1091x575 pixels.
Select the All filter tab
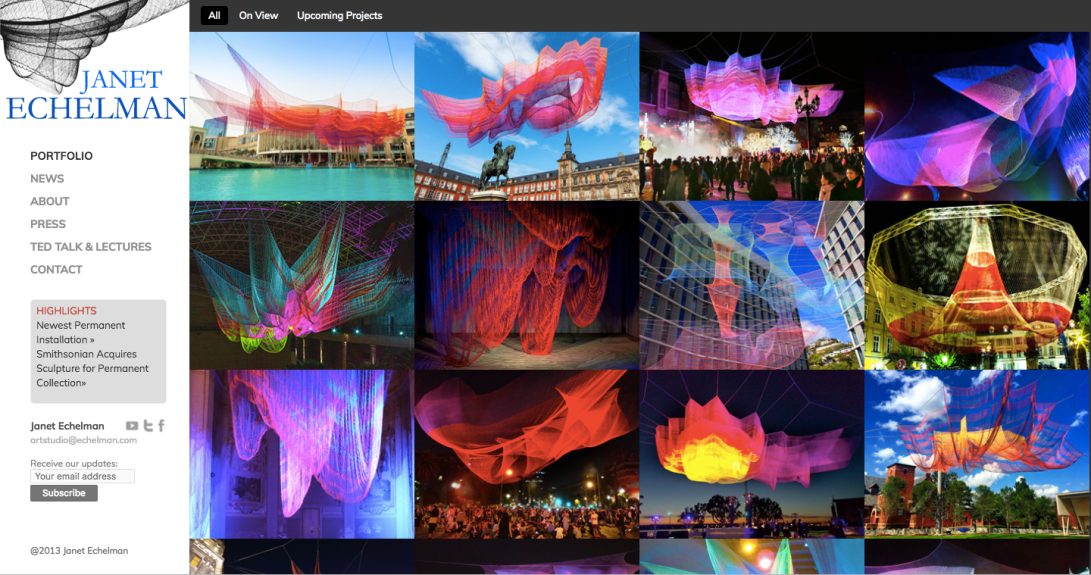(x=214, y=16)
